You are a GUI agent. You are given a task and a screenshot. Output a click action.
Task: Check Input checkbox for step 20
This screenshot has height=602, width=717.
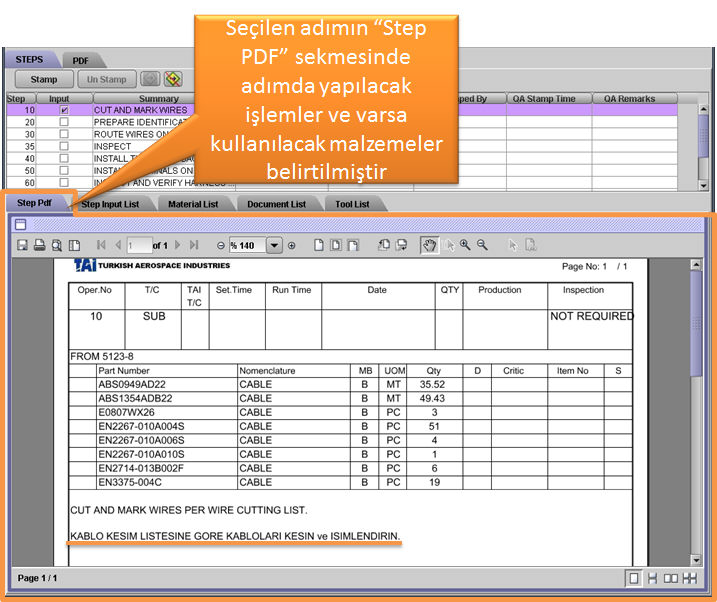tap(64, 122)
